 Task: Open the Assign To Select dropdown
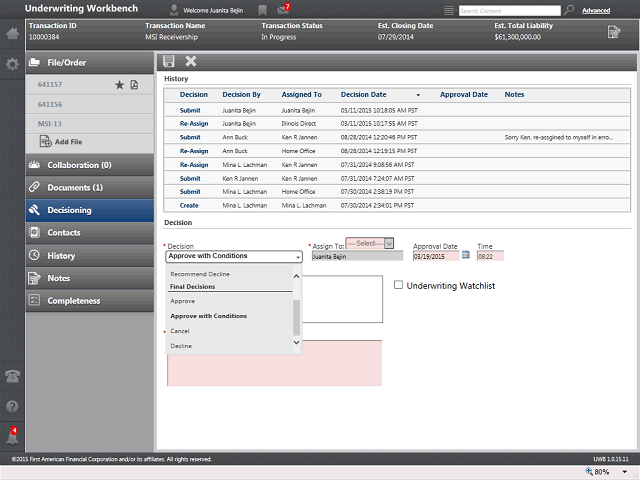[x=370, y=244]
